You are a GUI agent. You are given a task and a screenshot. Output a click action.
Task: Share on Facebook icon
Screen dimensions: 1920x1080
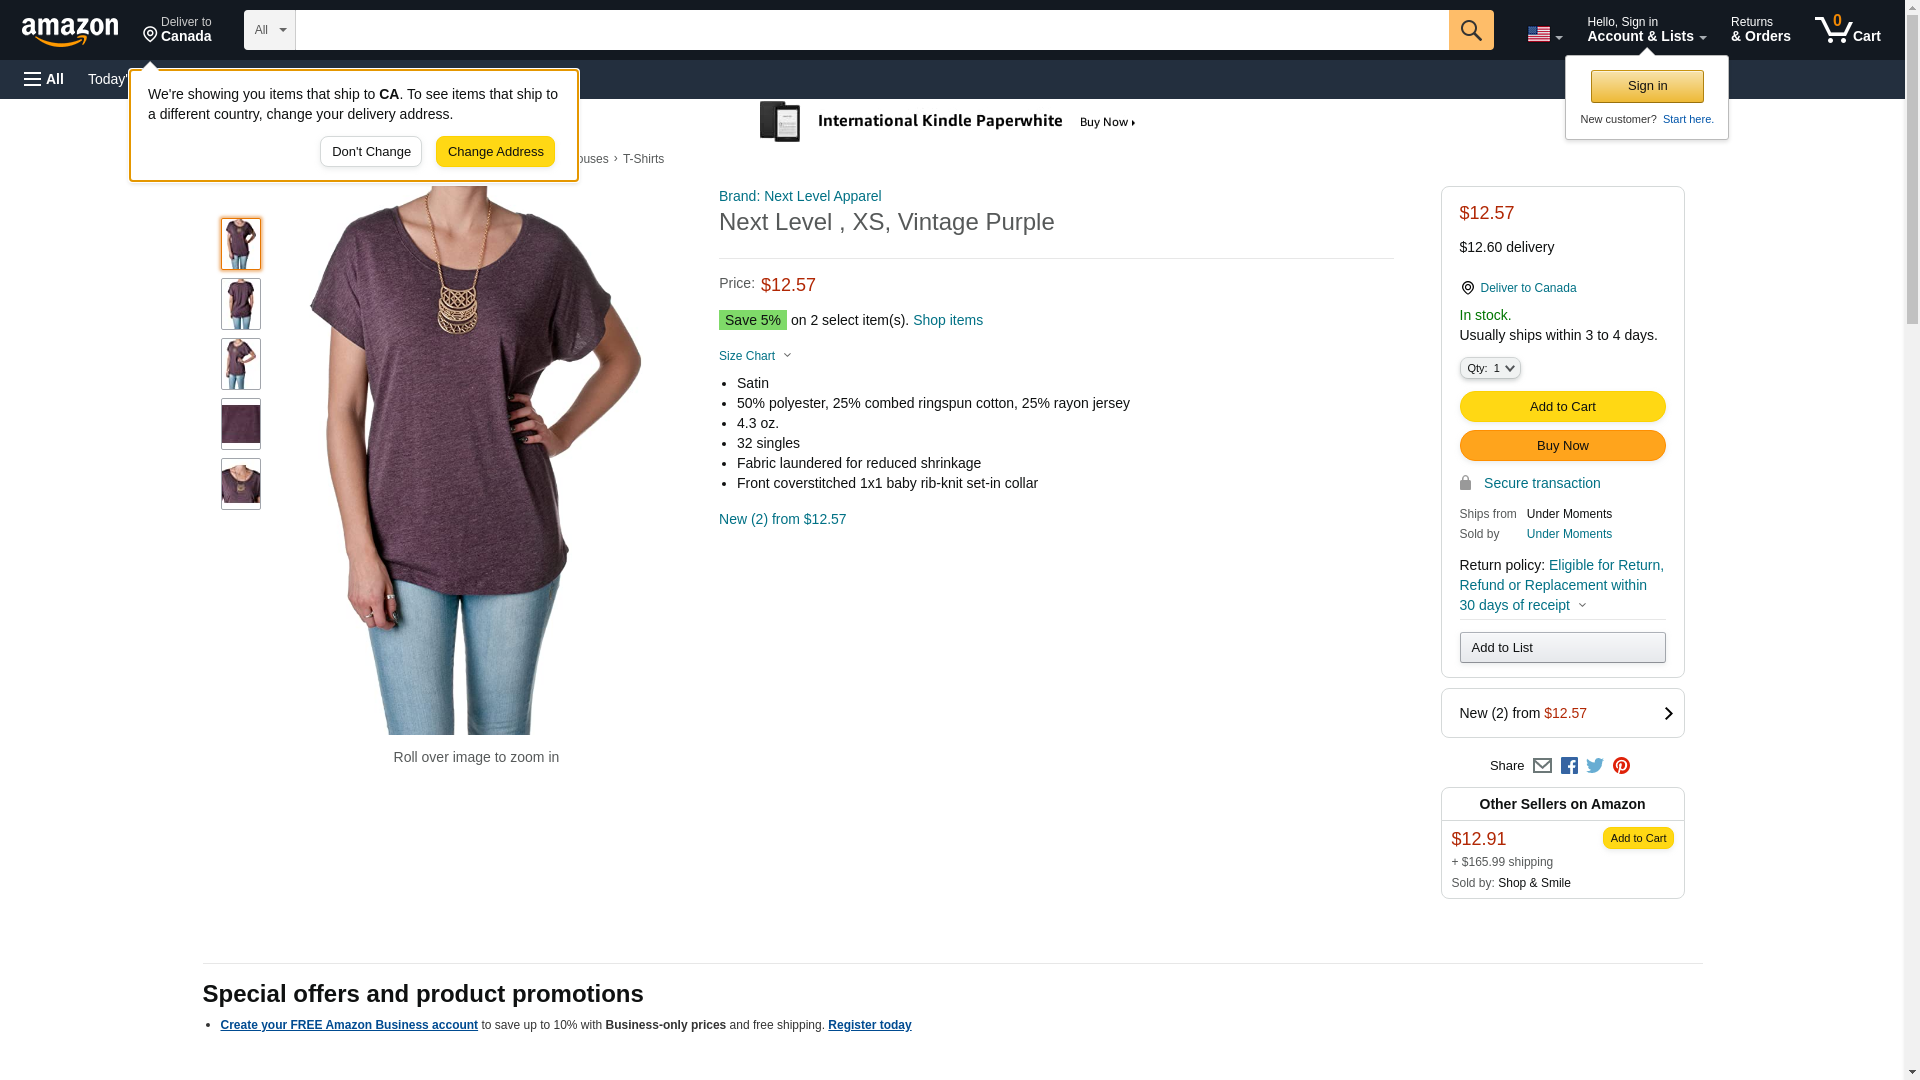[1569, 766]
